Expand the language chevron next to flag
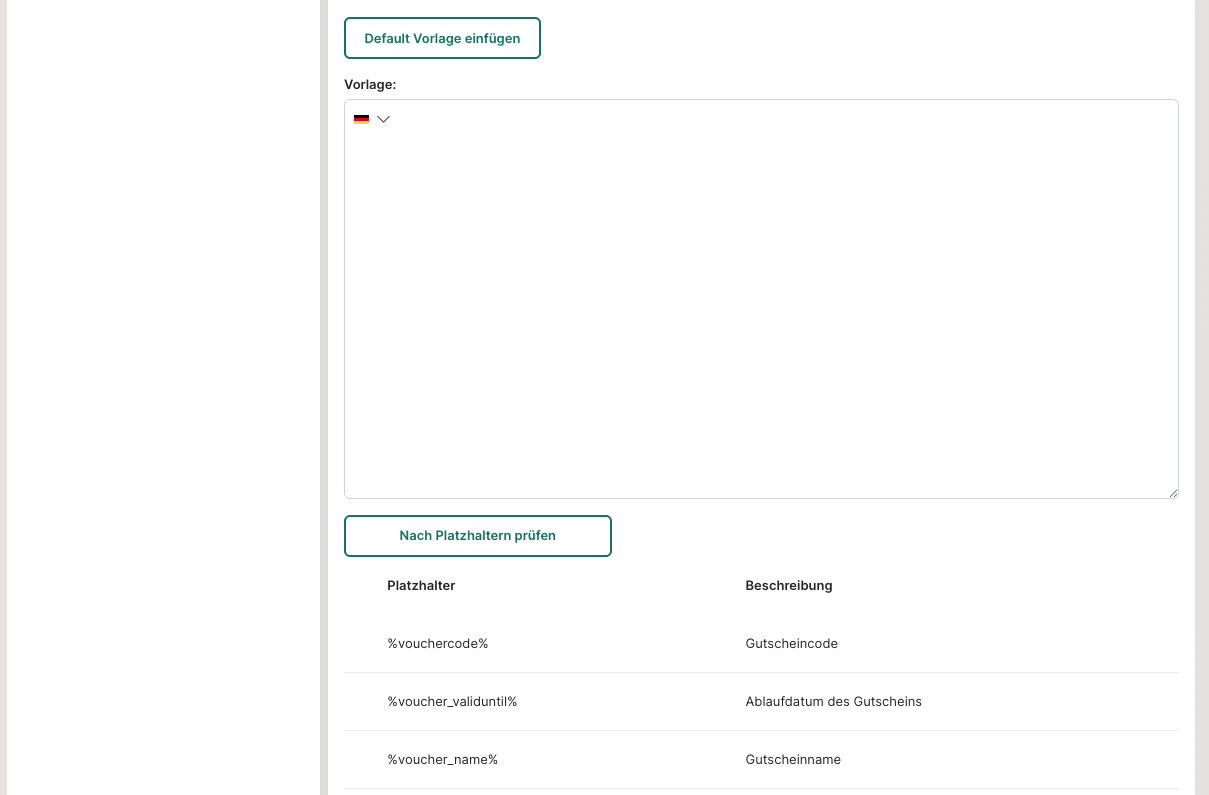Screen dimensions: 1209x795 (x=383, y=119)
